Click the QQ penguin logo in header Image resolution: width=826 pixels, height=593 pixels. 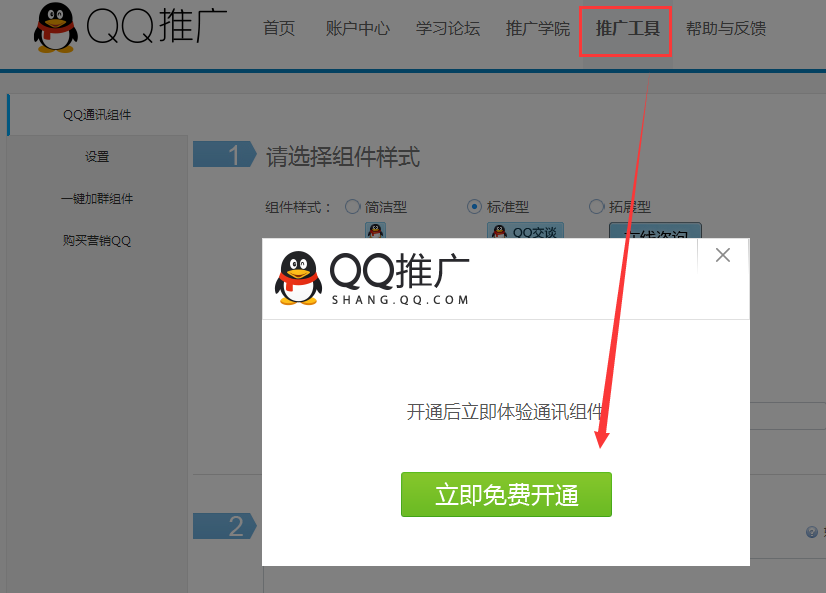point(54,28)
